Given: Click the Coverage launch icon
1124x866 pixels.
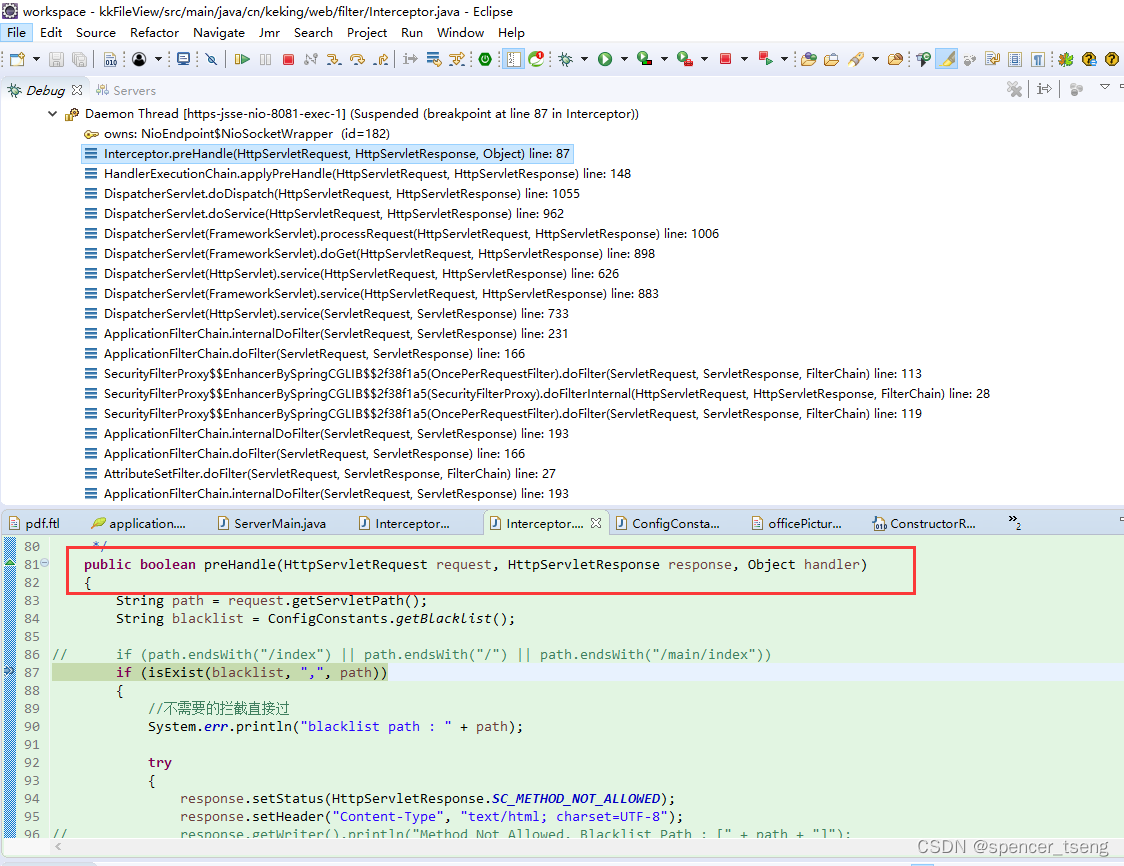Looking at the screenshot, I should coord(644,60).
